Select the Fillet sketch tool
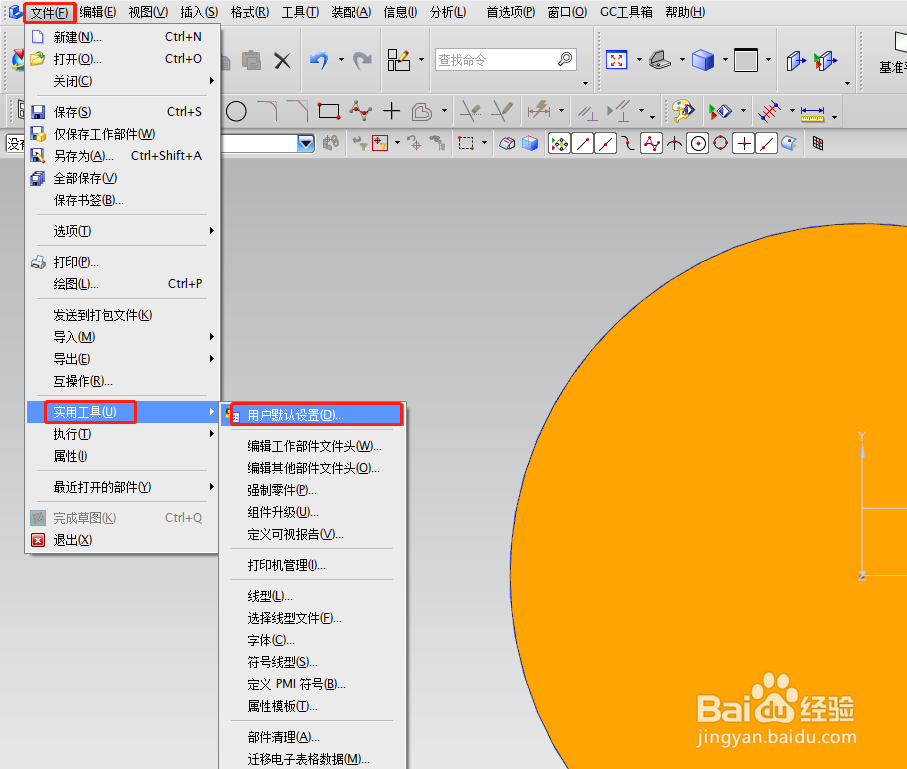The width and height of the screenshot is (907, 769). 267,111
